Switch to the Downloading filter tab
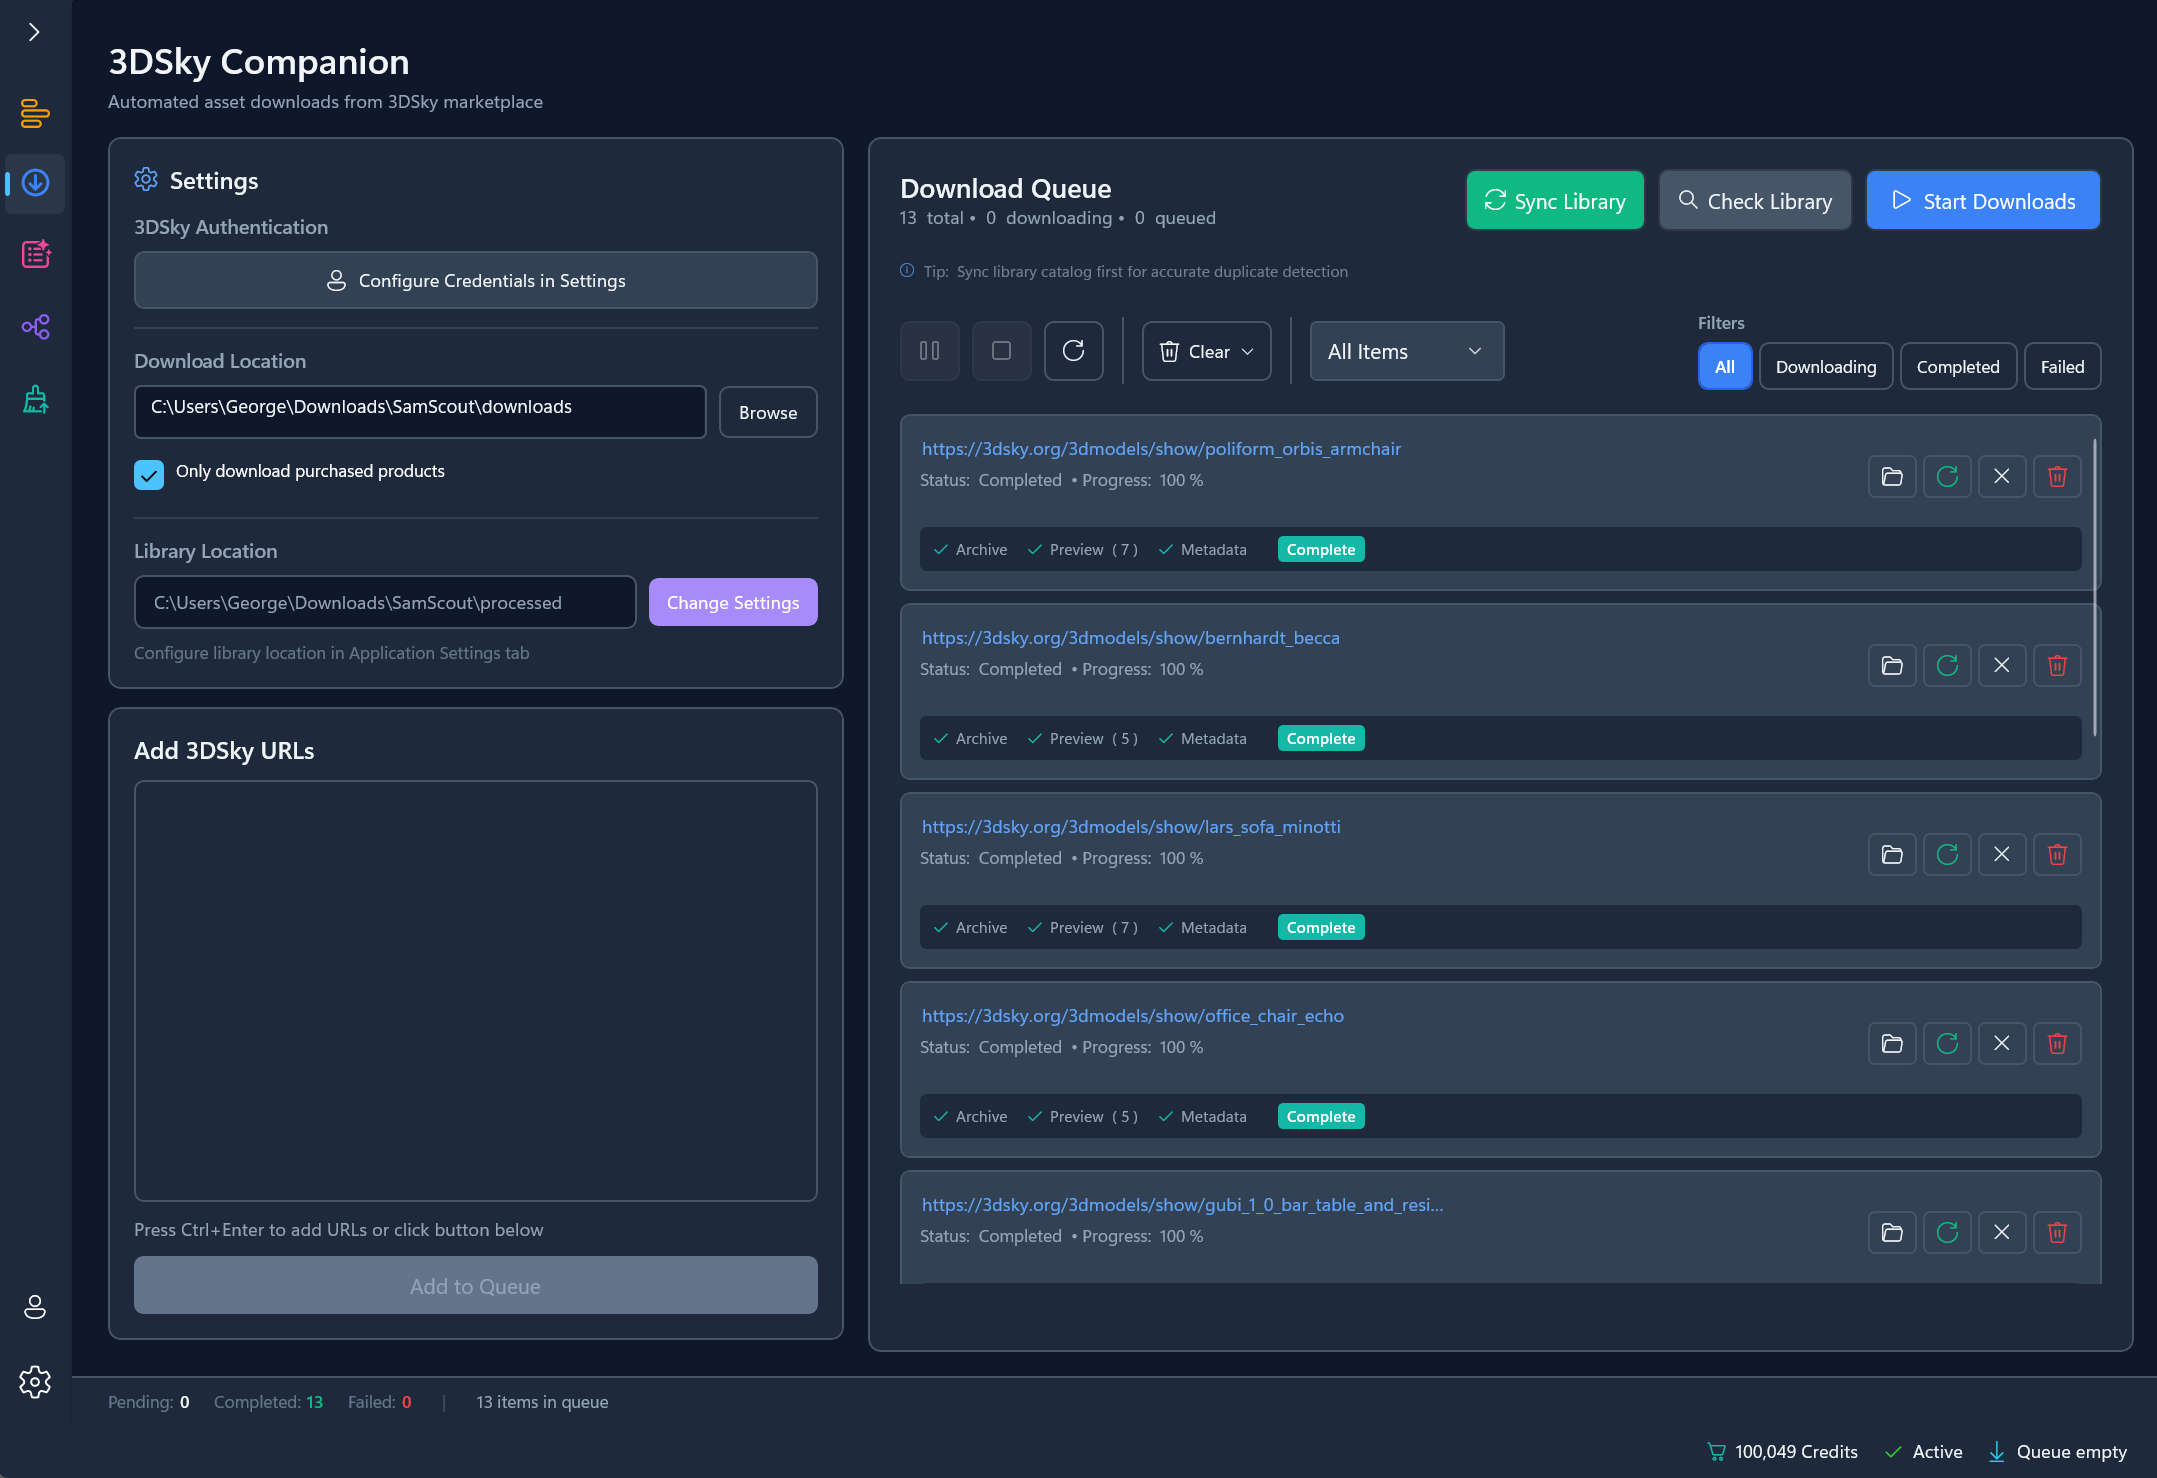Viewport: 2157px width, 1478px height. click(1825, 367)
